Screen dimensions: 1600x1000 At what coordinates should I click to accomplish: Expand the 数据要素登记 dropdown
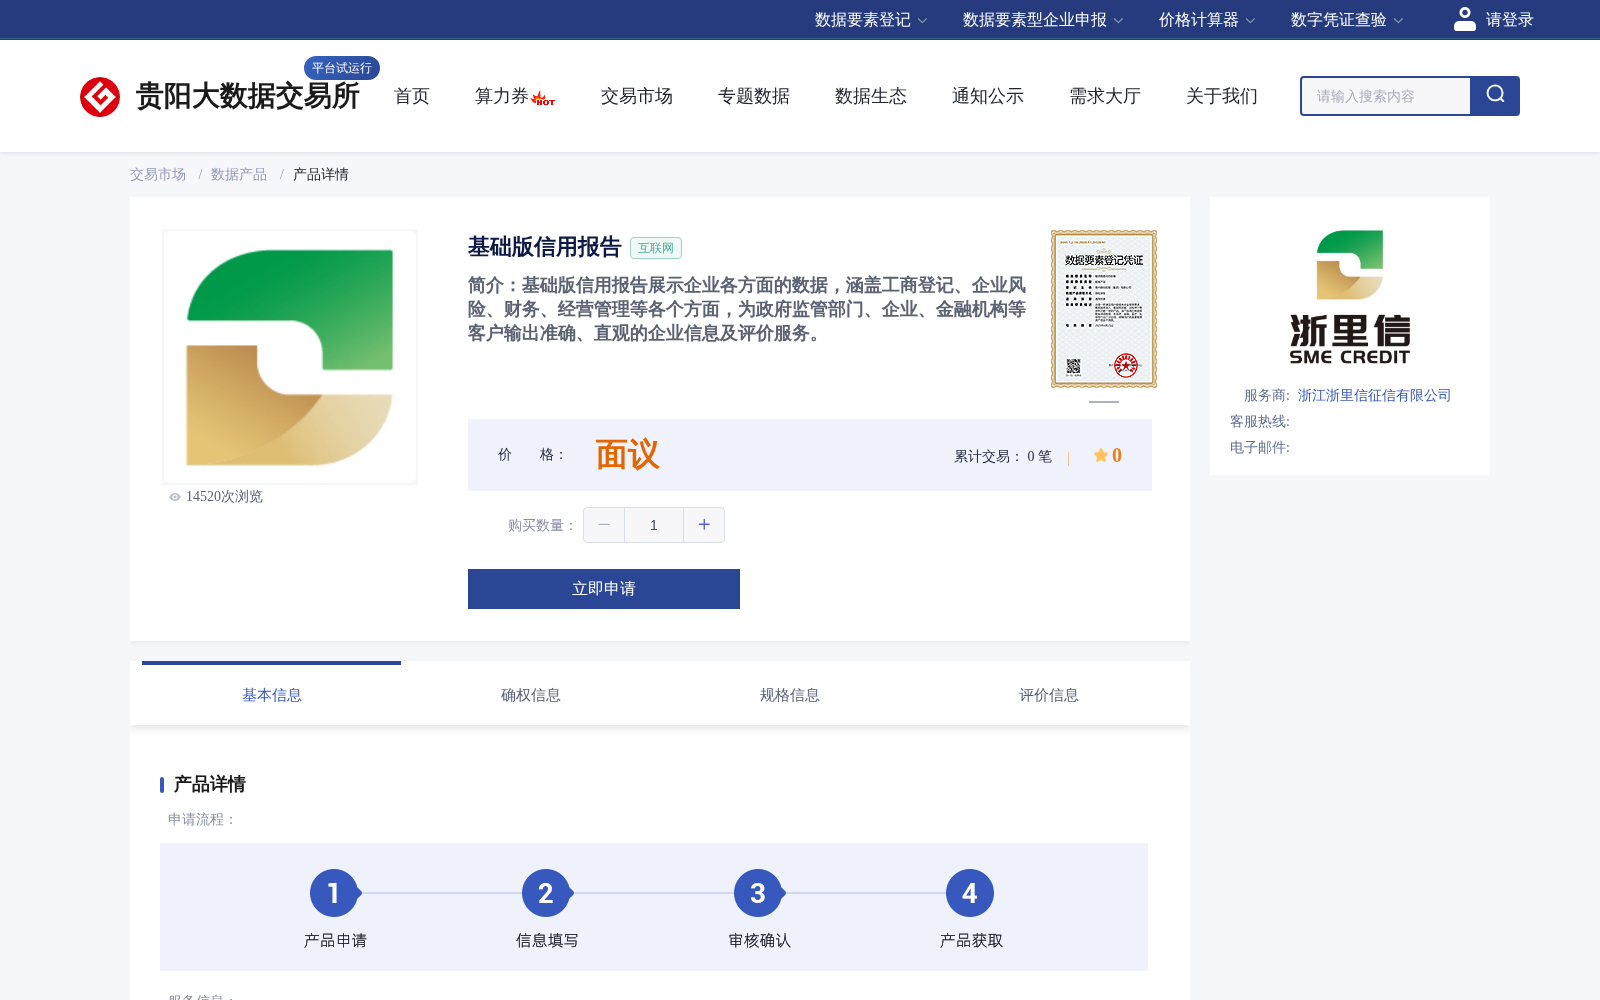tap(871, 20)
